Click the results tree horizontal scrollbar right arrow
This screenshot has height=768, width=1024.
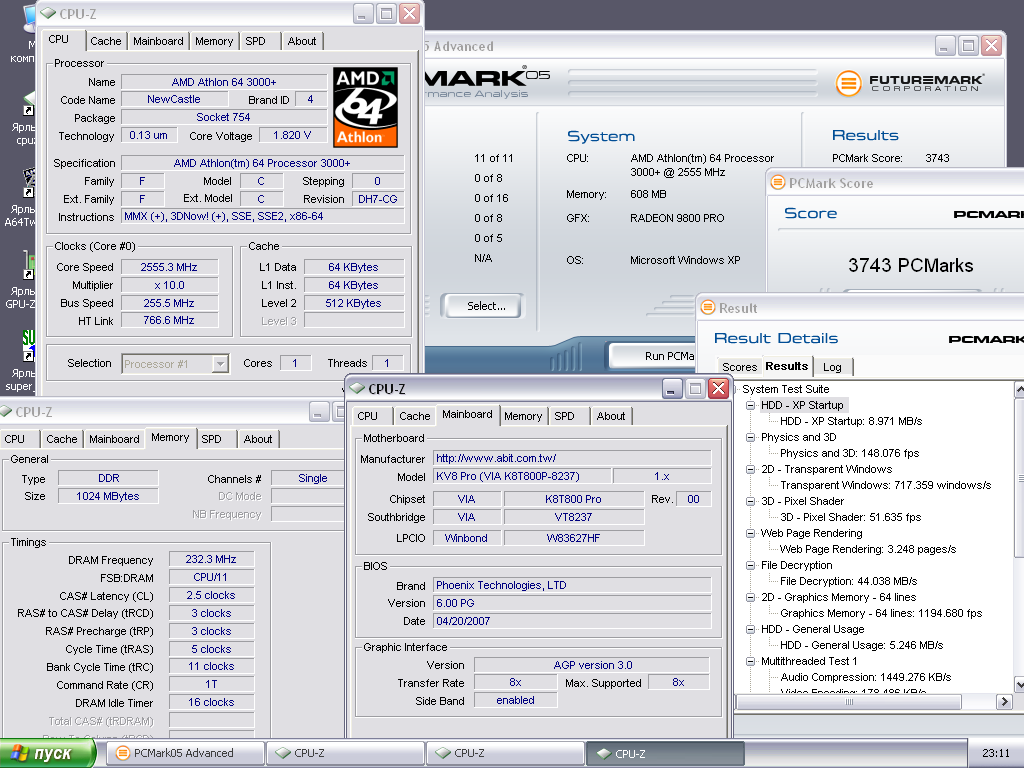(x=1004, y=701)
